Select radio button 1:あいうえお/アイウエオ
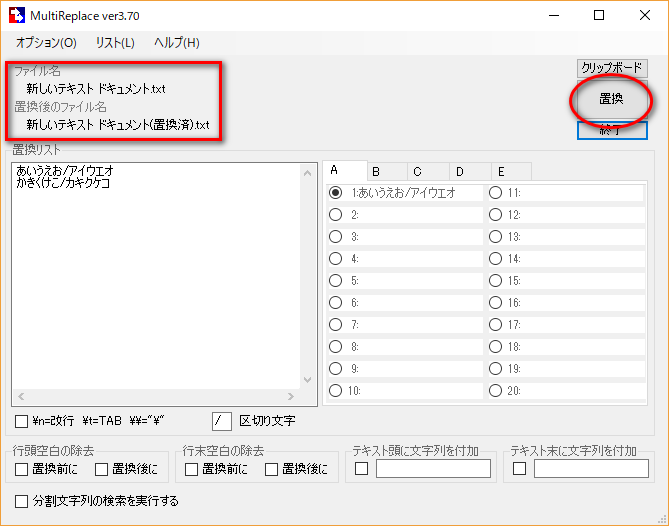The image size is (669, 526). [336, 193]
